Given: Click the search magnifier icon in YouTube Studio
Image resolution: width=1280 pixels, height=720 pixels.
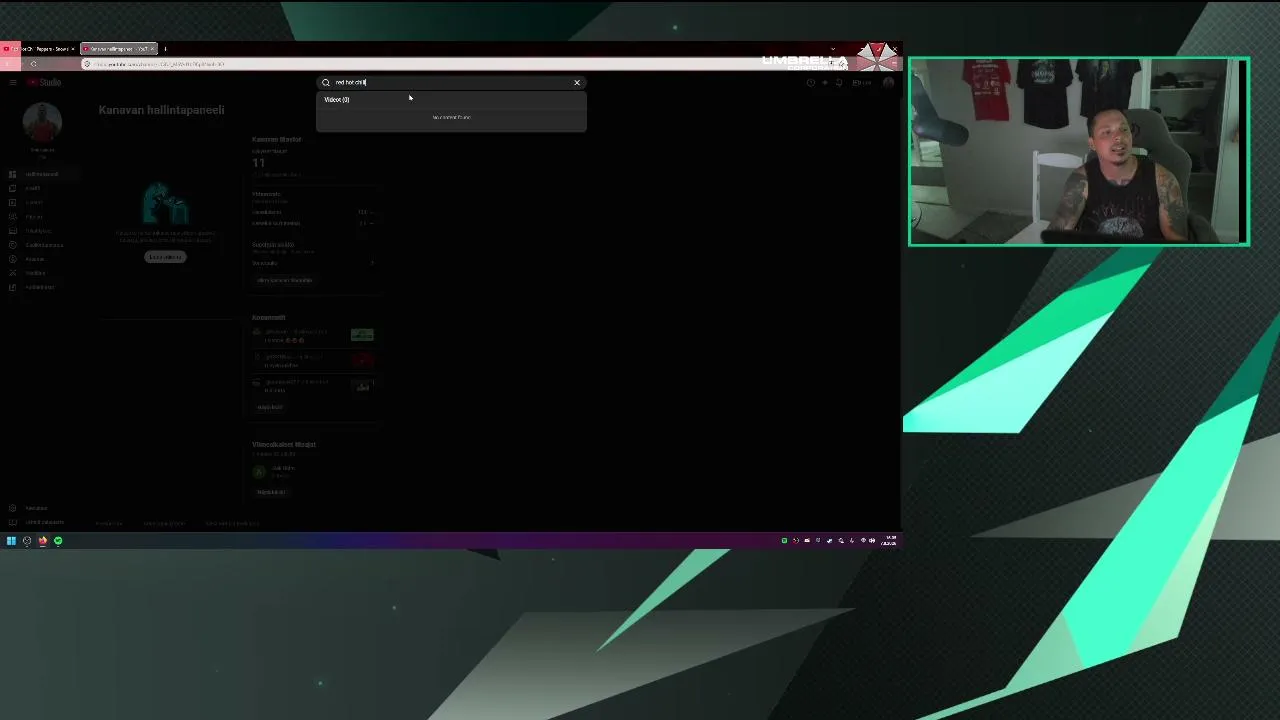Looking at the screenshot, I should tap(326, 83).
